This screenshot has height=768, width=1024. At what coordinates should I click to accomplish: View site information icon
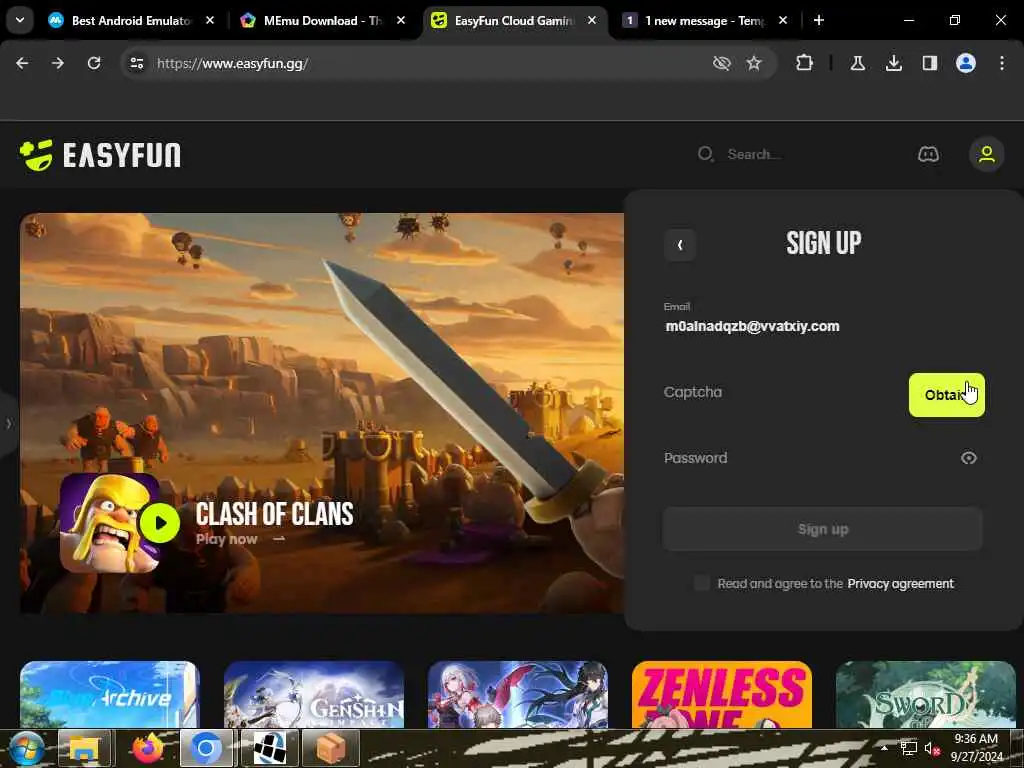(x=136, y=63)
